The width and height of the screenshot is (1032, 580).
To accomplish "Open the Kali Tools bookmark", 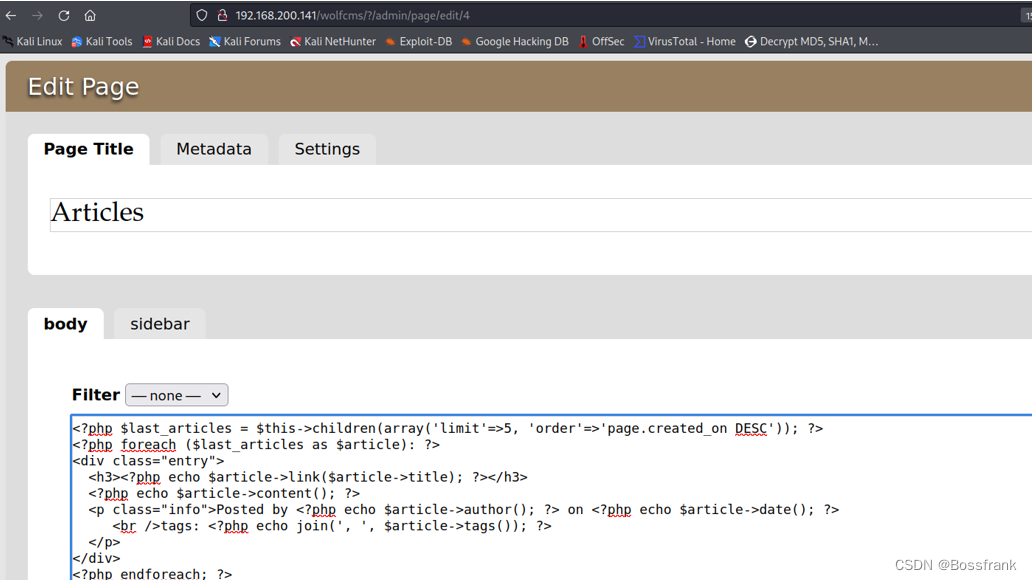I will pyautogui.click(x=102, y=41).
